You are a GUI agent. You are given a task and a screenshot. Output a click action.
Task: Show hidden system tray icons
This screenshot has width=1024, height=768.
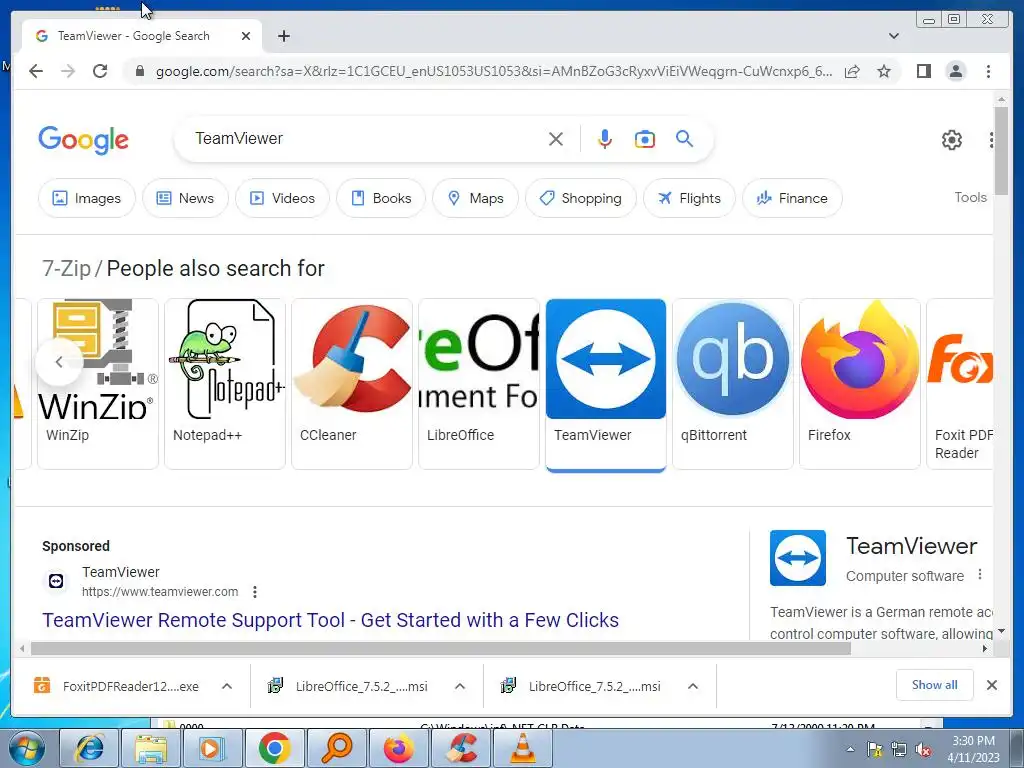(x=850, y=749)
